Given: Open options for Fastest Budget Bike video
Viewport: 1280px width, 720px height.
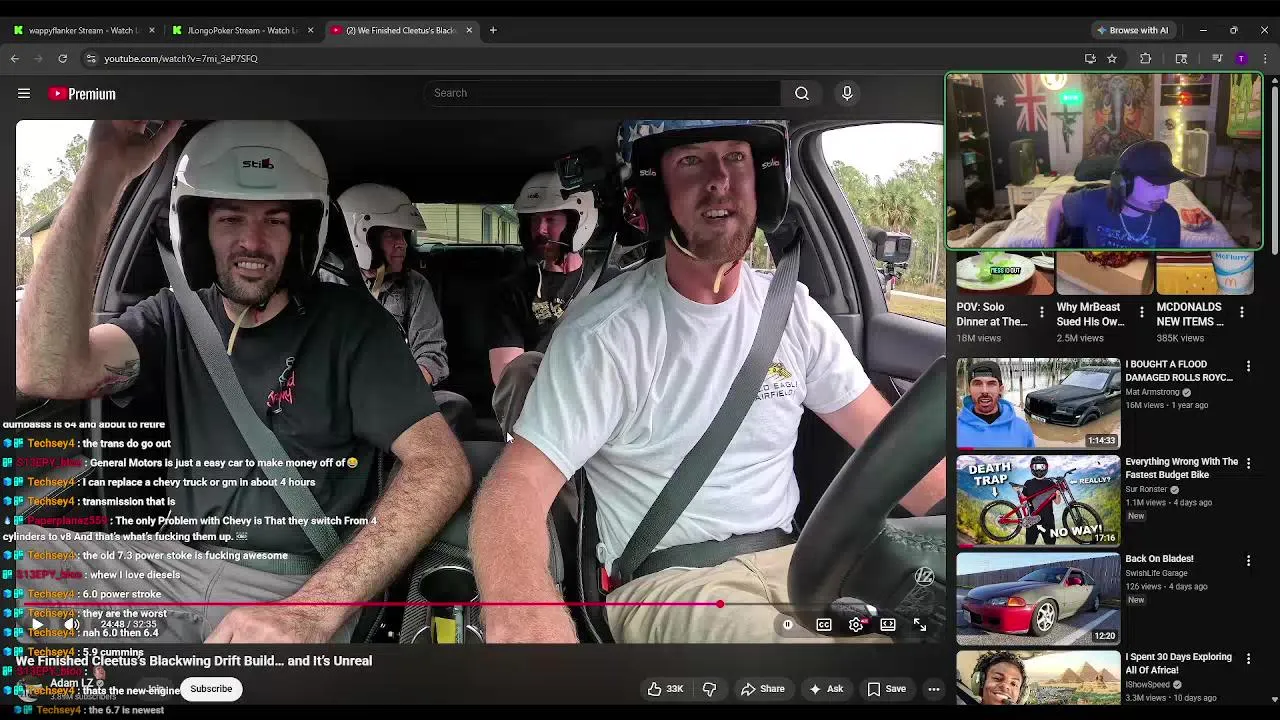Looking at the screenshot, I should (1248, 463).
